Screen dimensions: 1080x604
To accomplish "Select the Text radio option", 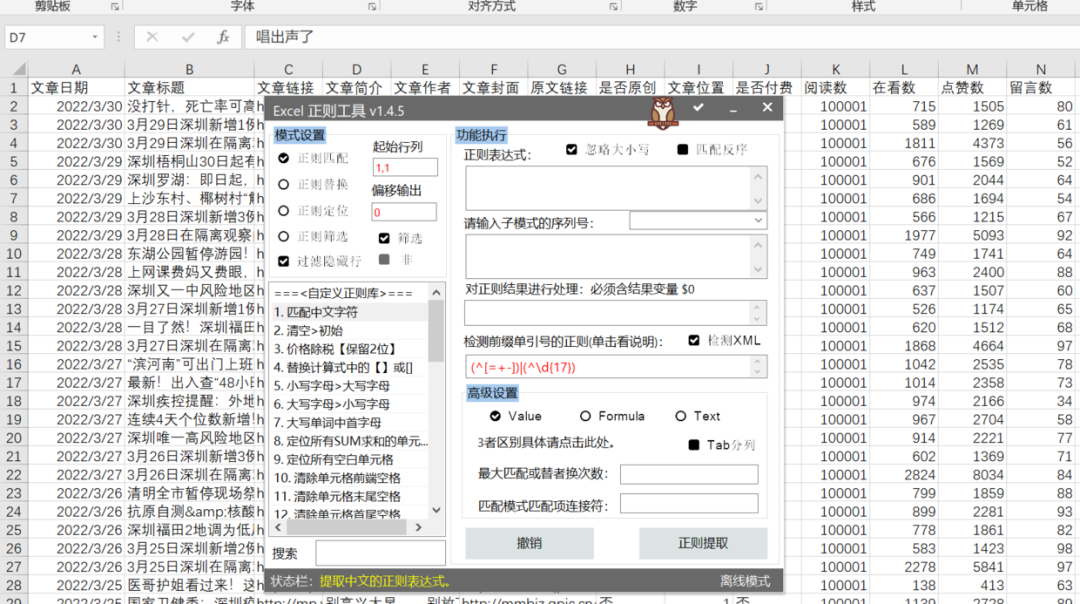I will pos(681,416).
